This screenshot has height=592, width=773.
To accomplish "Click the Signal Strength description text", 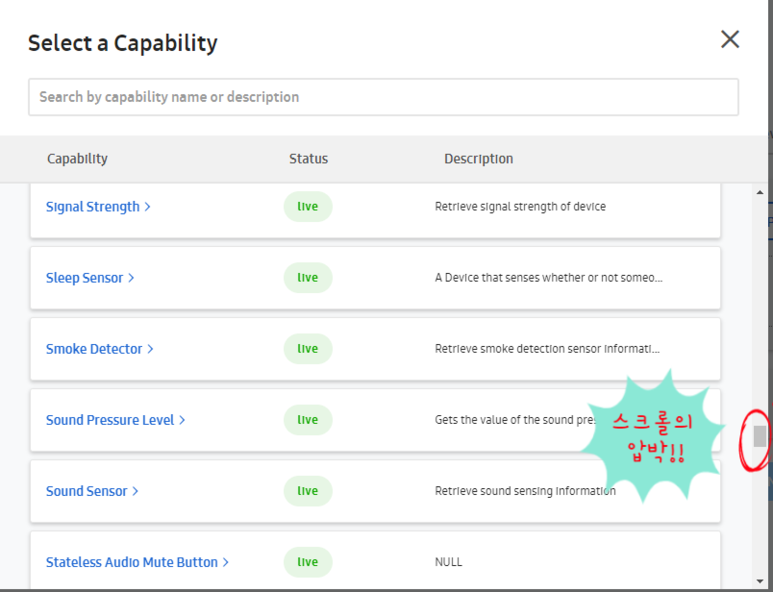I will click(520, 207).
